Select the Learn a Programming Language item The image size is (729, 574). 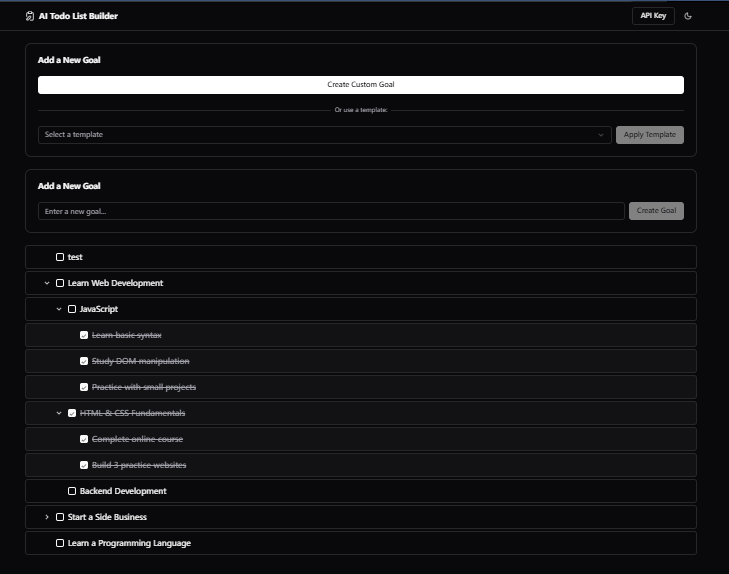tap(129, 543)
